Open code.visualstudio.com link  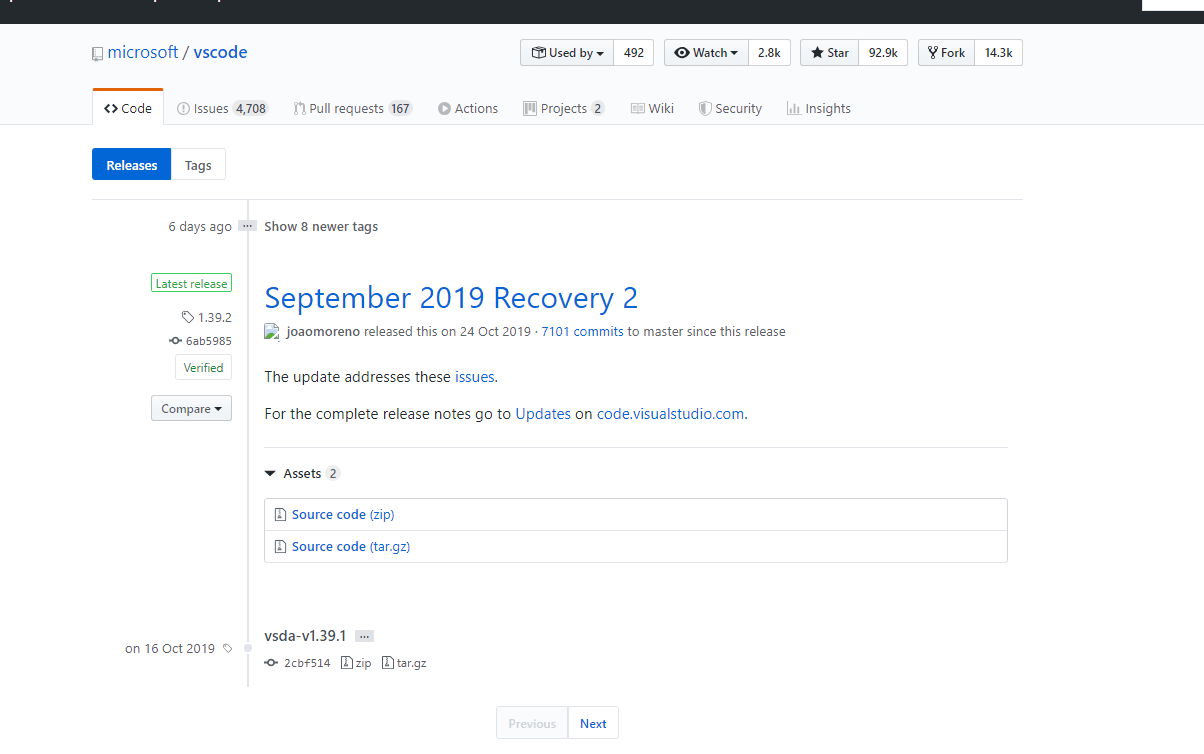670,413
